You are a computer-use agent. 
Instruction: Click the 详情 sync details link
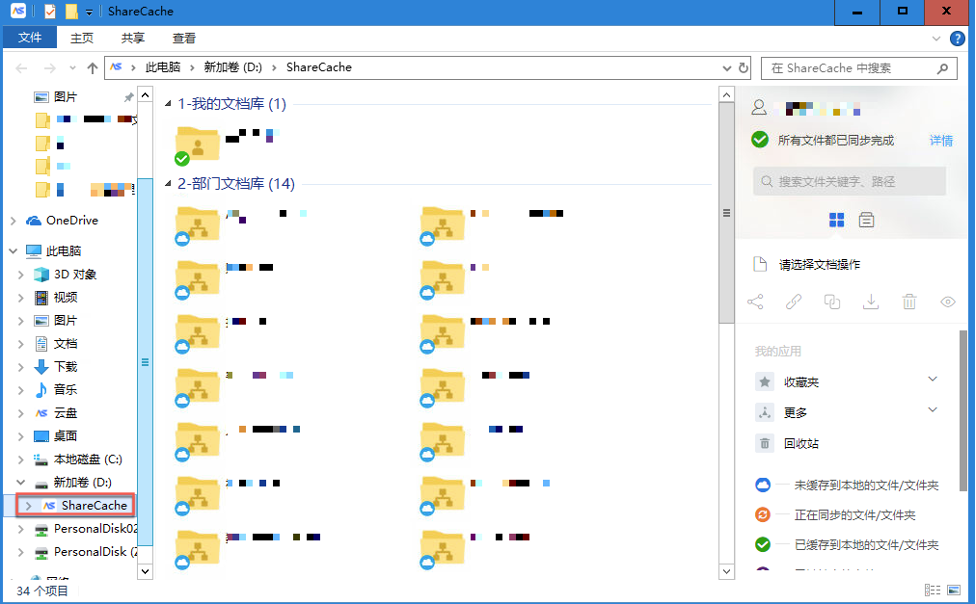(x=941, y=141)
